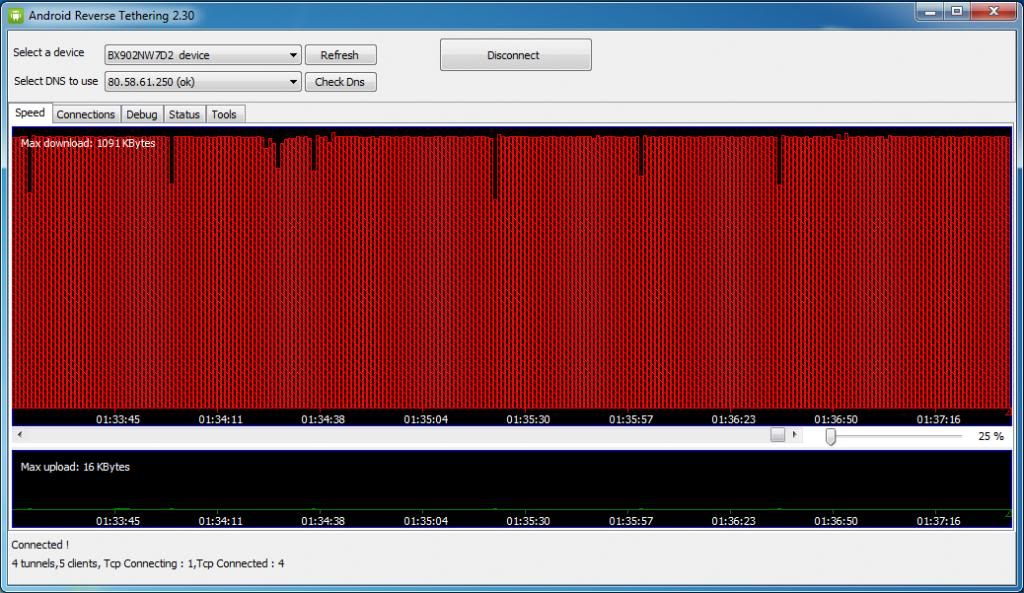Click the Android app icon in title bar
Screen dimensions: 1024x593
coord(15,15)
